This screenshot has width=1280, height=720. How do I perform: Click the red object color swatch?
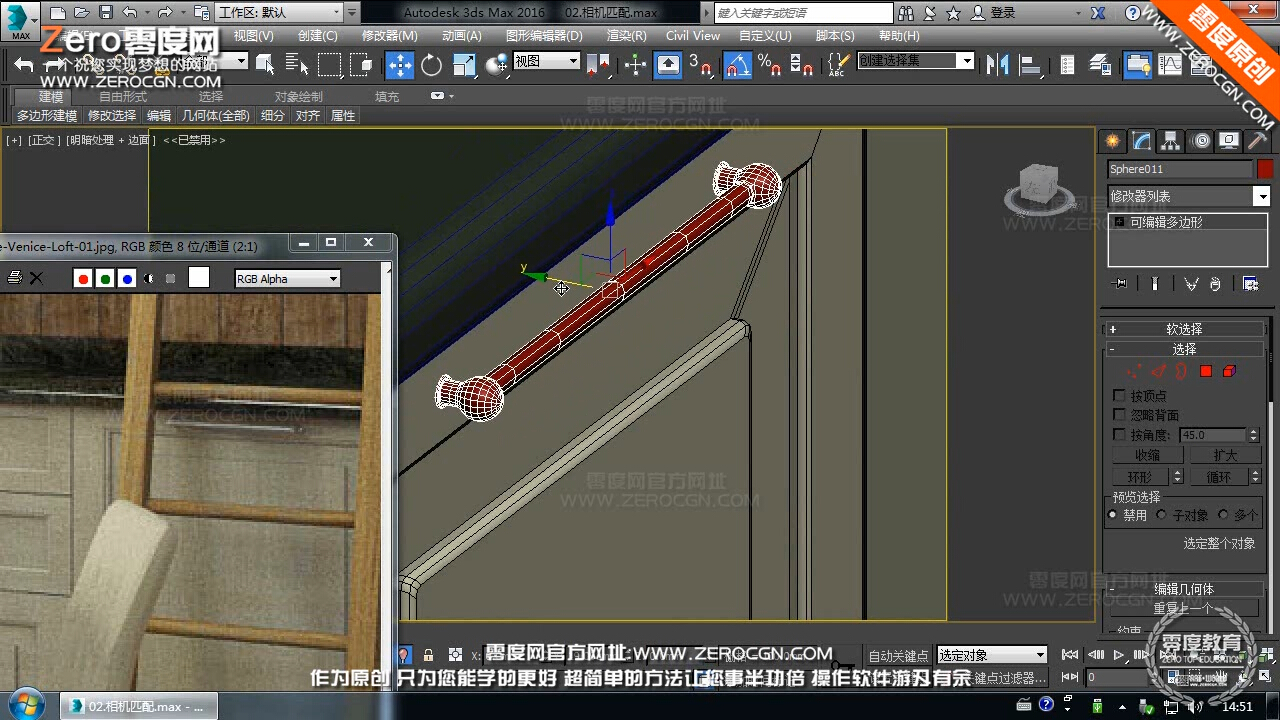[1265, 169]
